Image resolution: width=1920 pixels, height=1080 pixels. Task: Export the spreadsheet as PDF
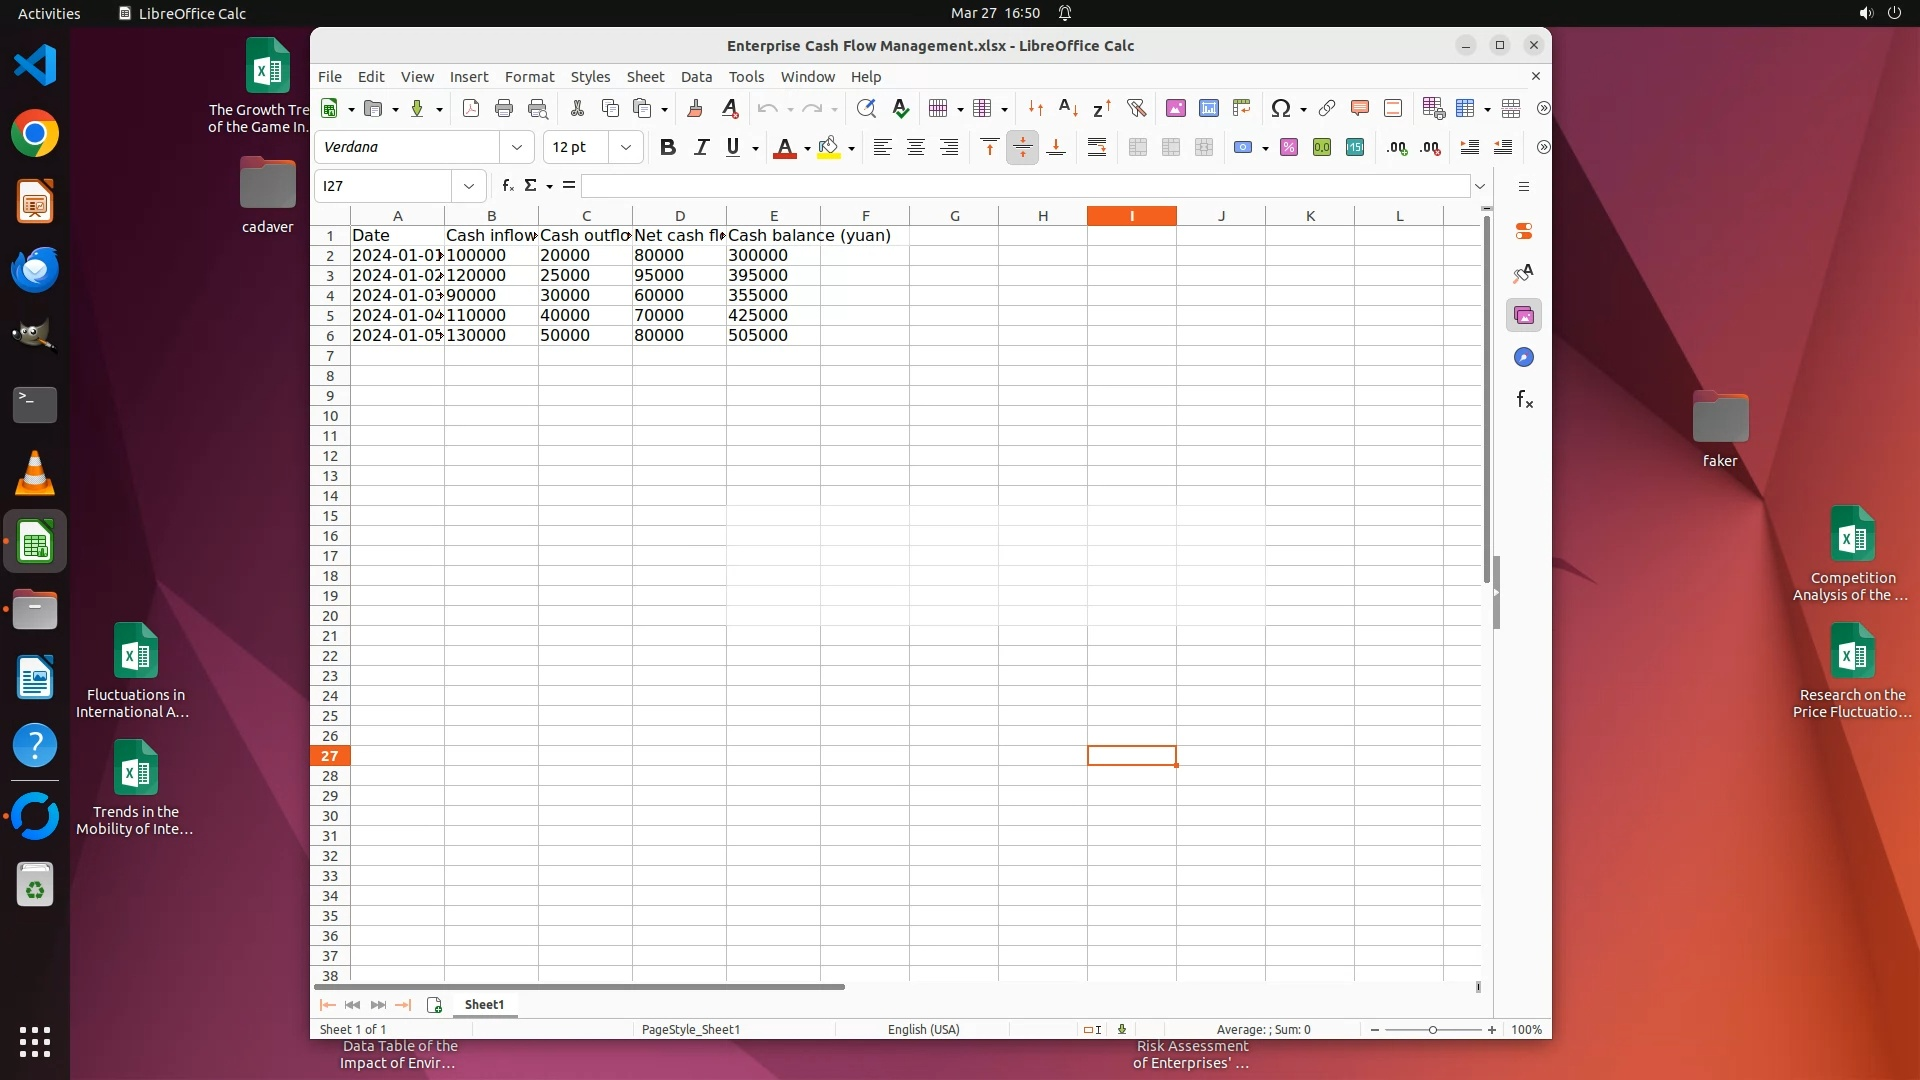(x=471, y=108)
